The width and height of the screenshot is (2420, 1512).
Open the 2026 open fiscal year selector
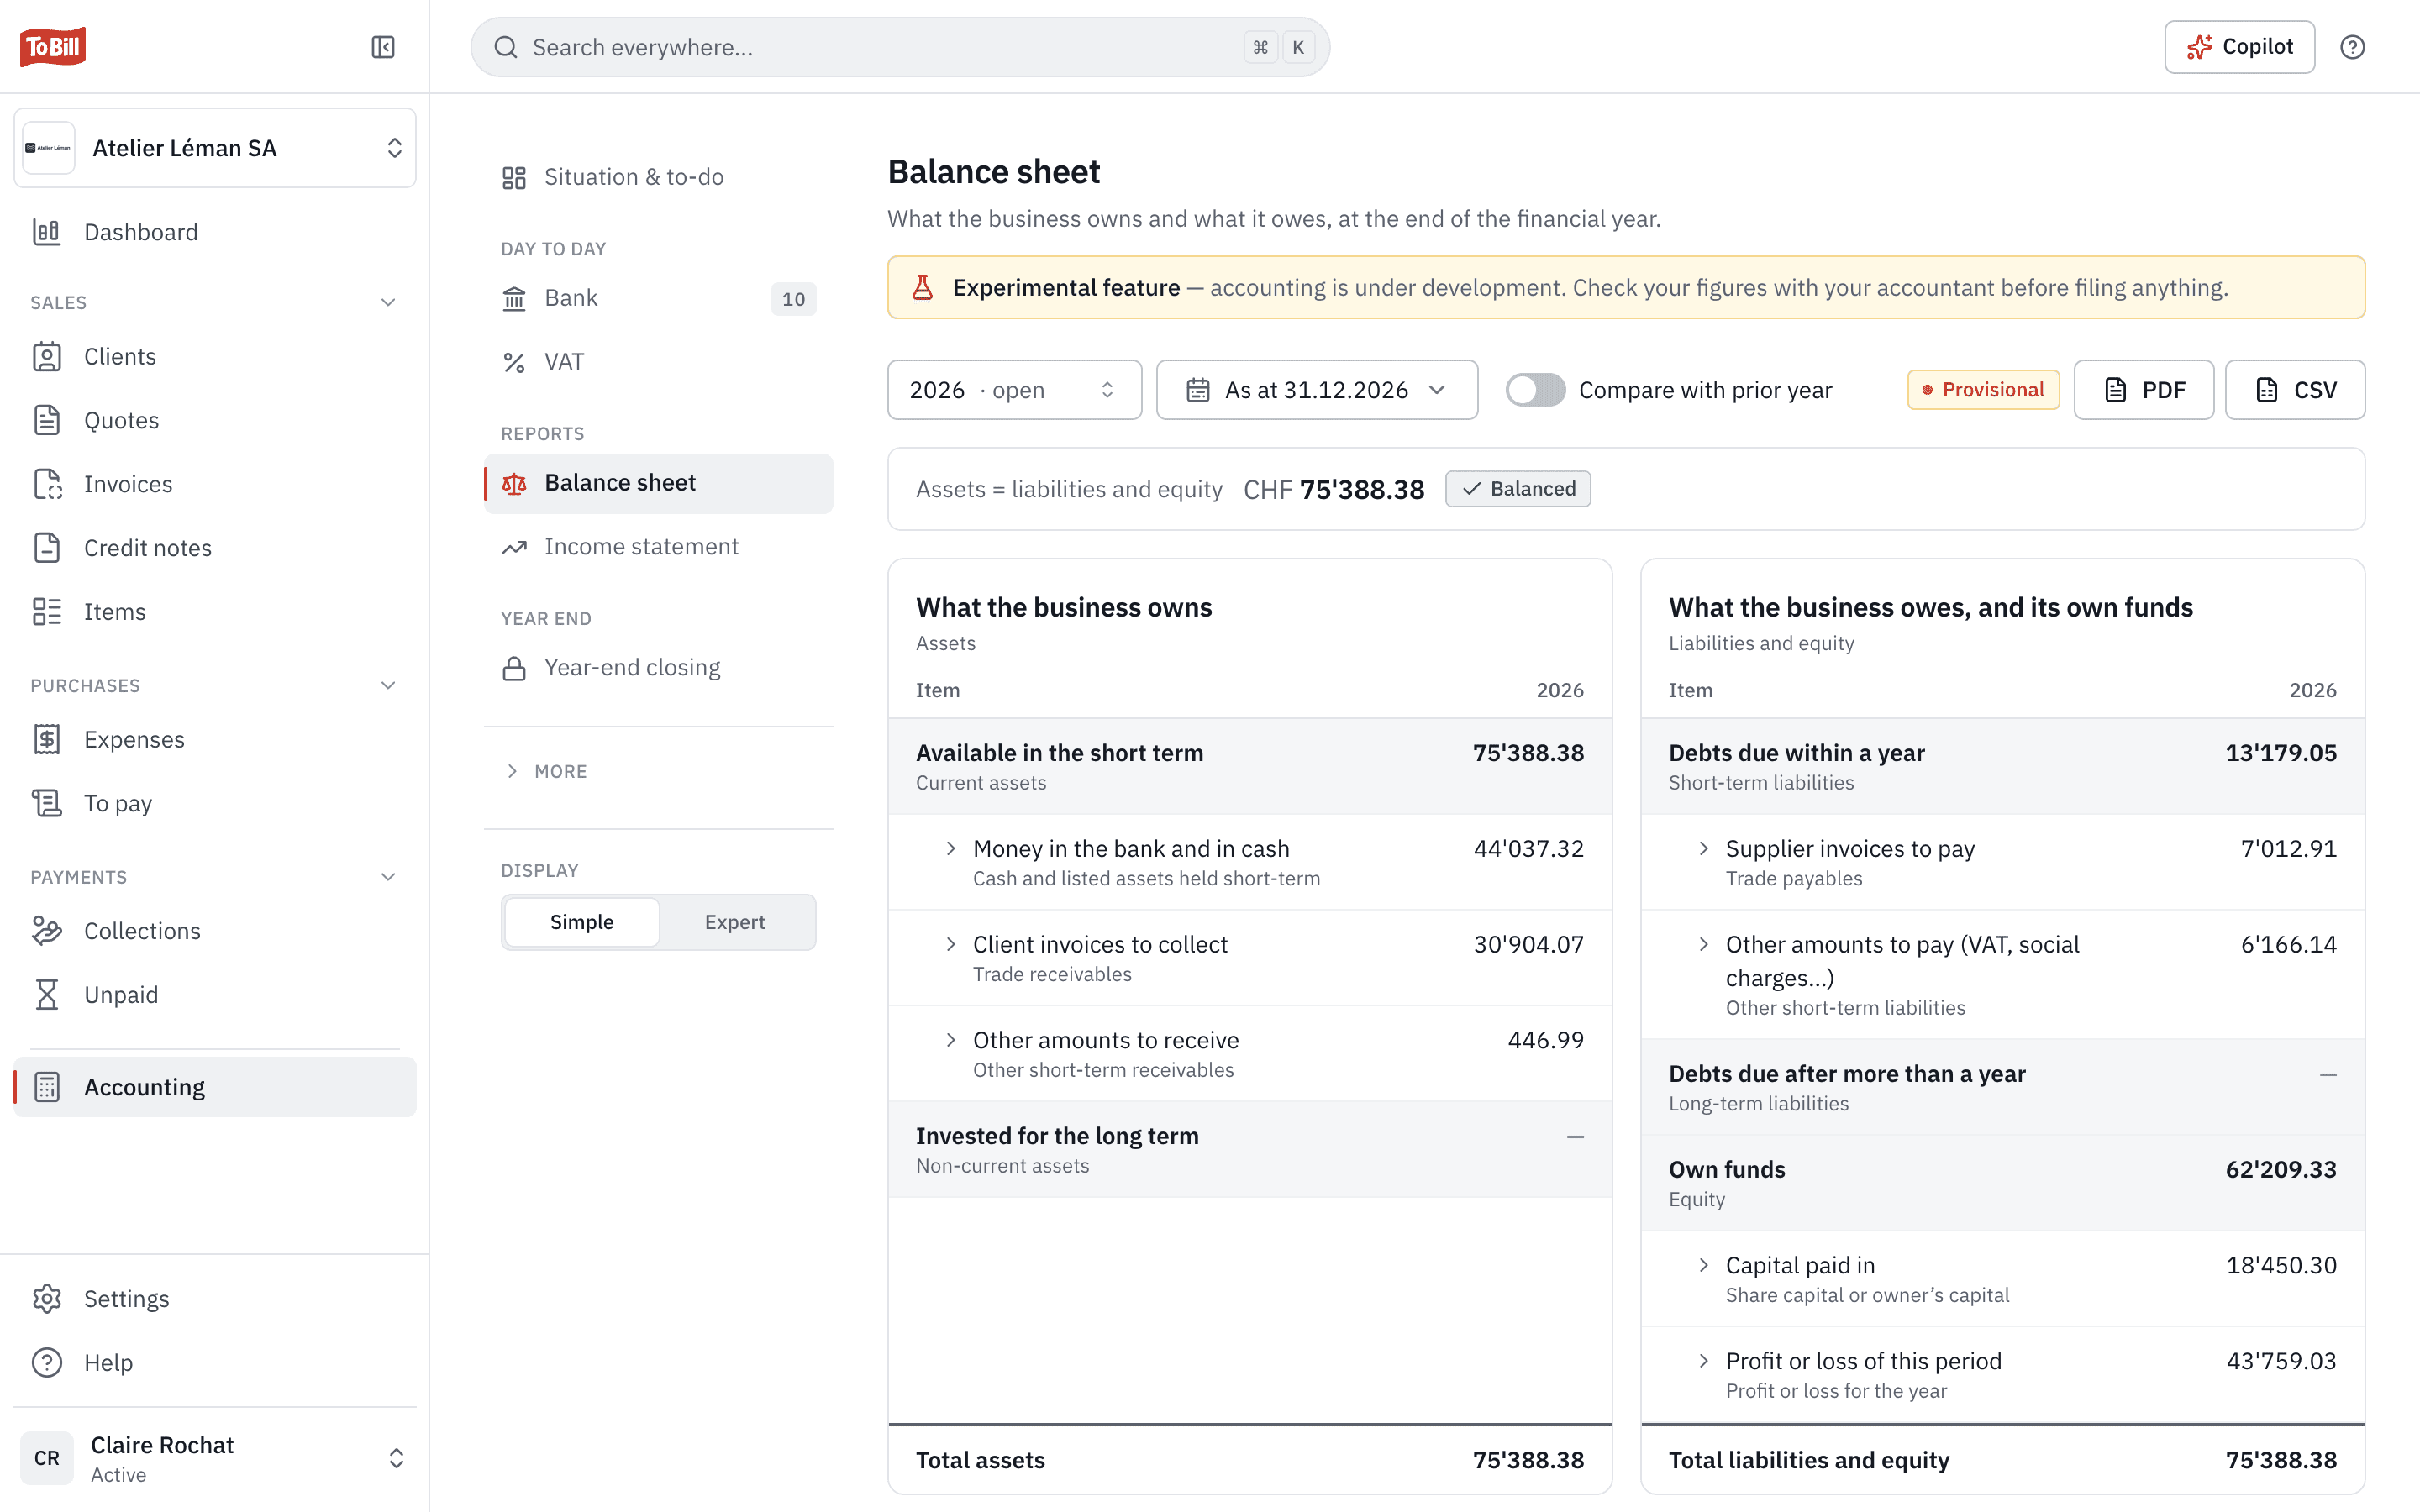[x=1014, y=390]
